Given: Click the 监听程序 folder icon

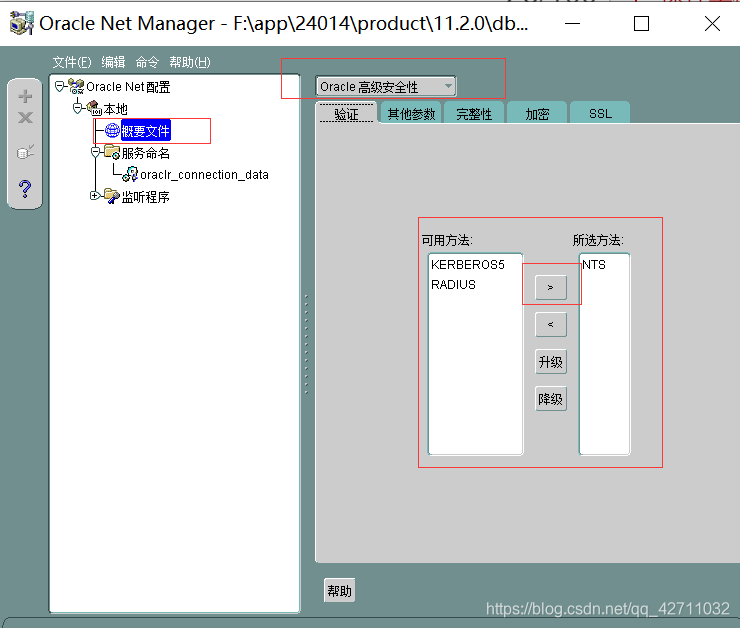Looking at the screenshot, I should [x=112, y=196].
